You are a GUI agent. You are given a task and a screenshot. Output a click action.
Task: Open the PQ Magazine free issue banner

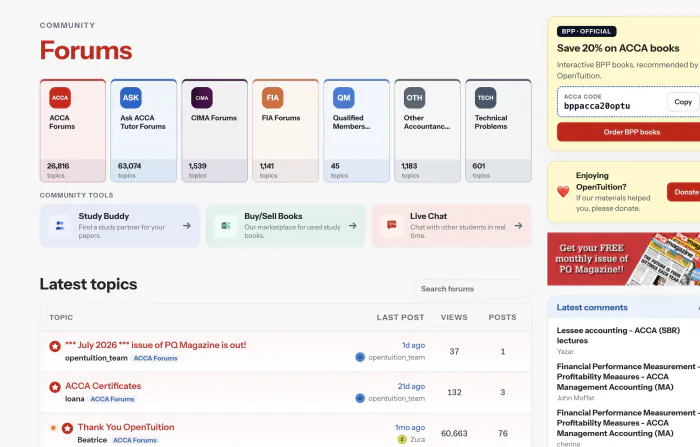click(x=624, y=259)
